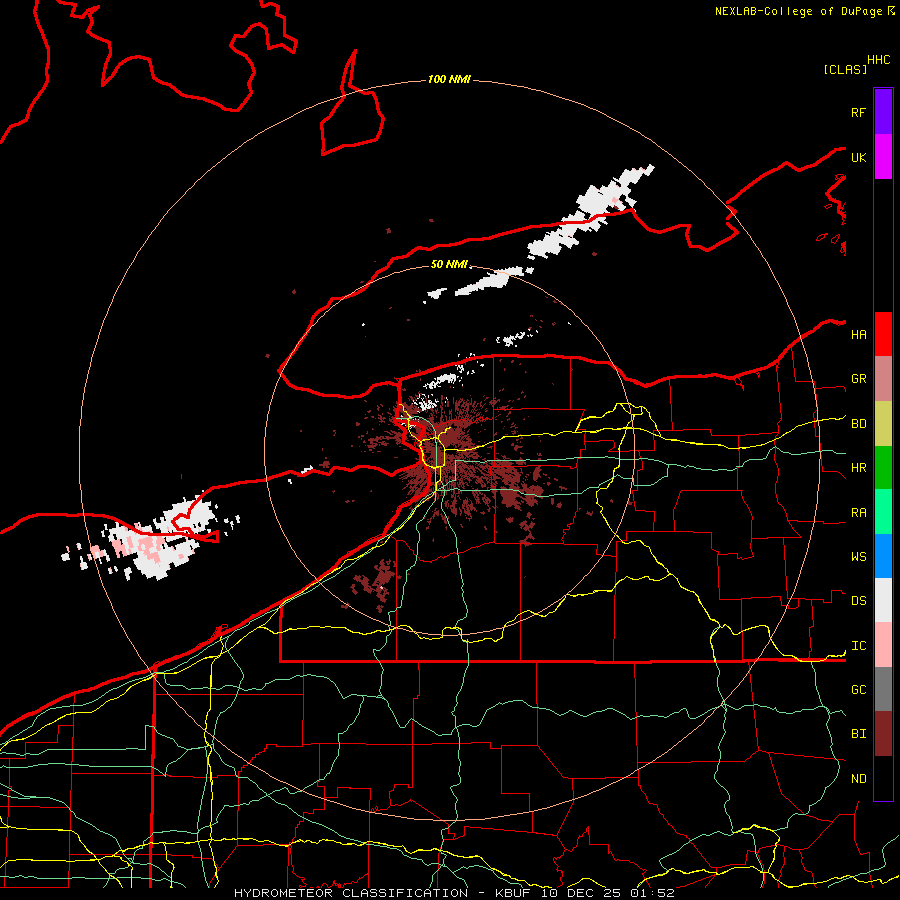This screenshot has height=900, width=900.
Task: Click the RF legend label
Action: coord(858,112)
